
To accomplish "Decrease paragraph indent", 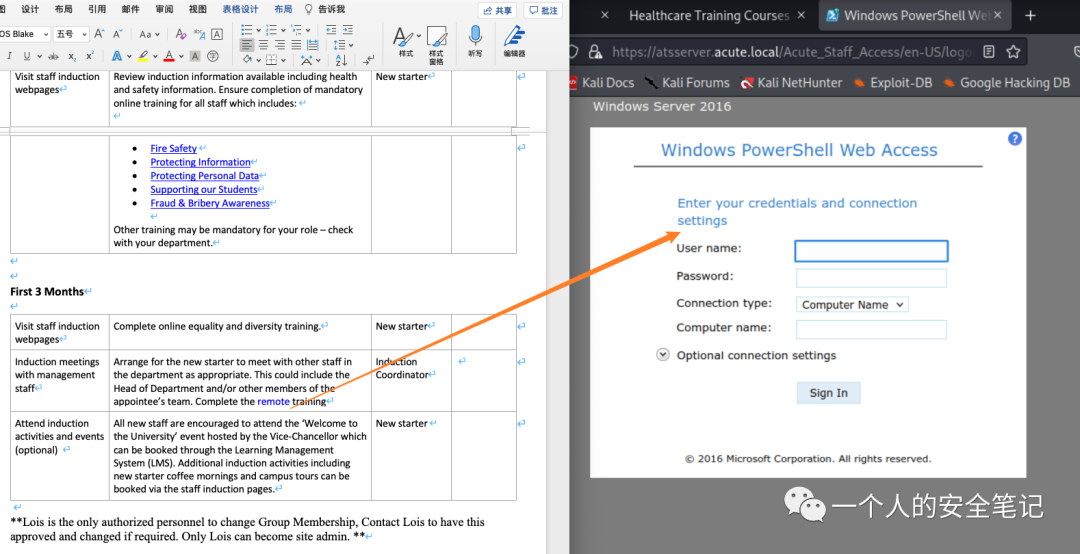I will tap(331, 30).
